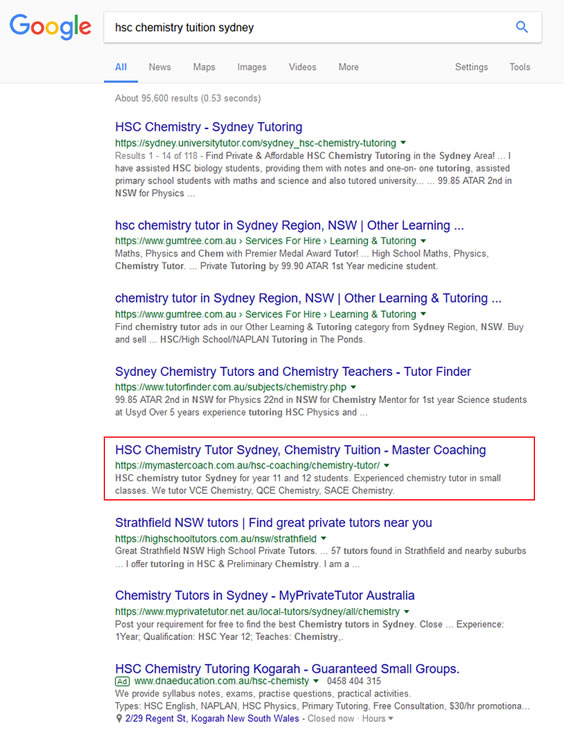Open search Settings

click(471, 67)
